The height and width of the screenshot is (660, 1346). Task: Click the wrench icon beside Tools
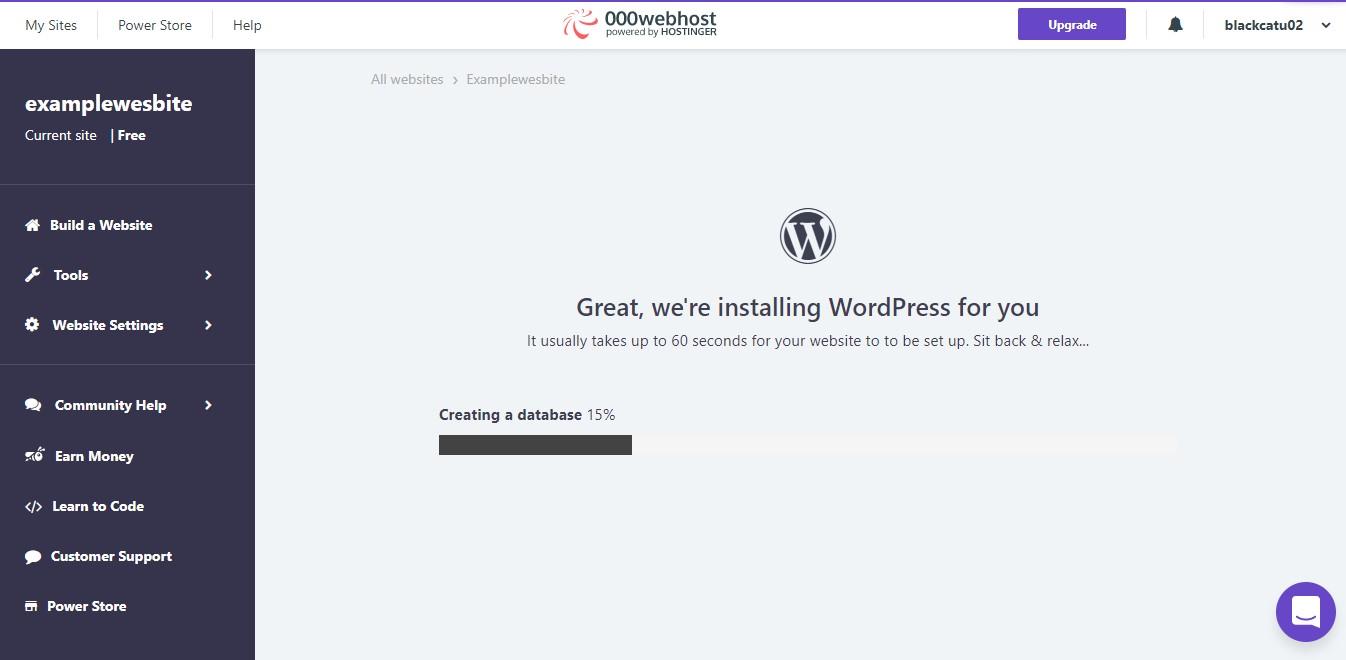click(32, 275)
